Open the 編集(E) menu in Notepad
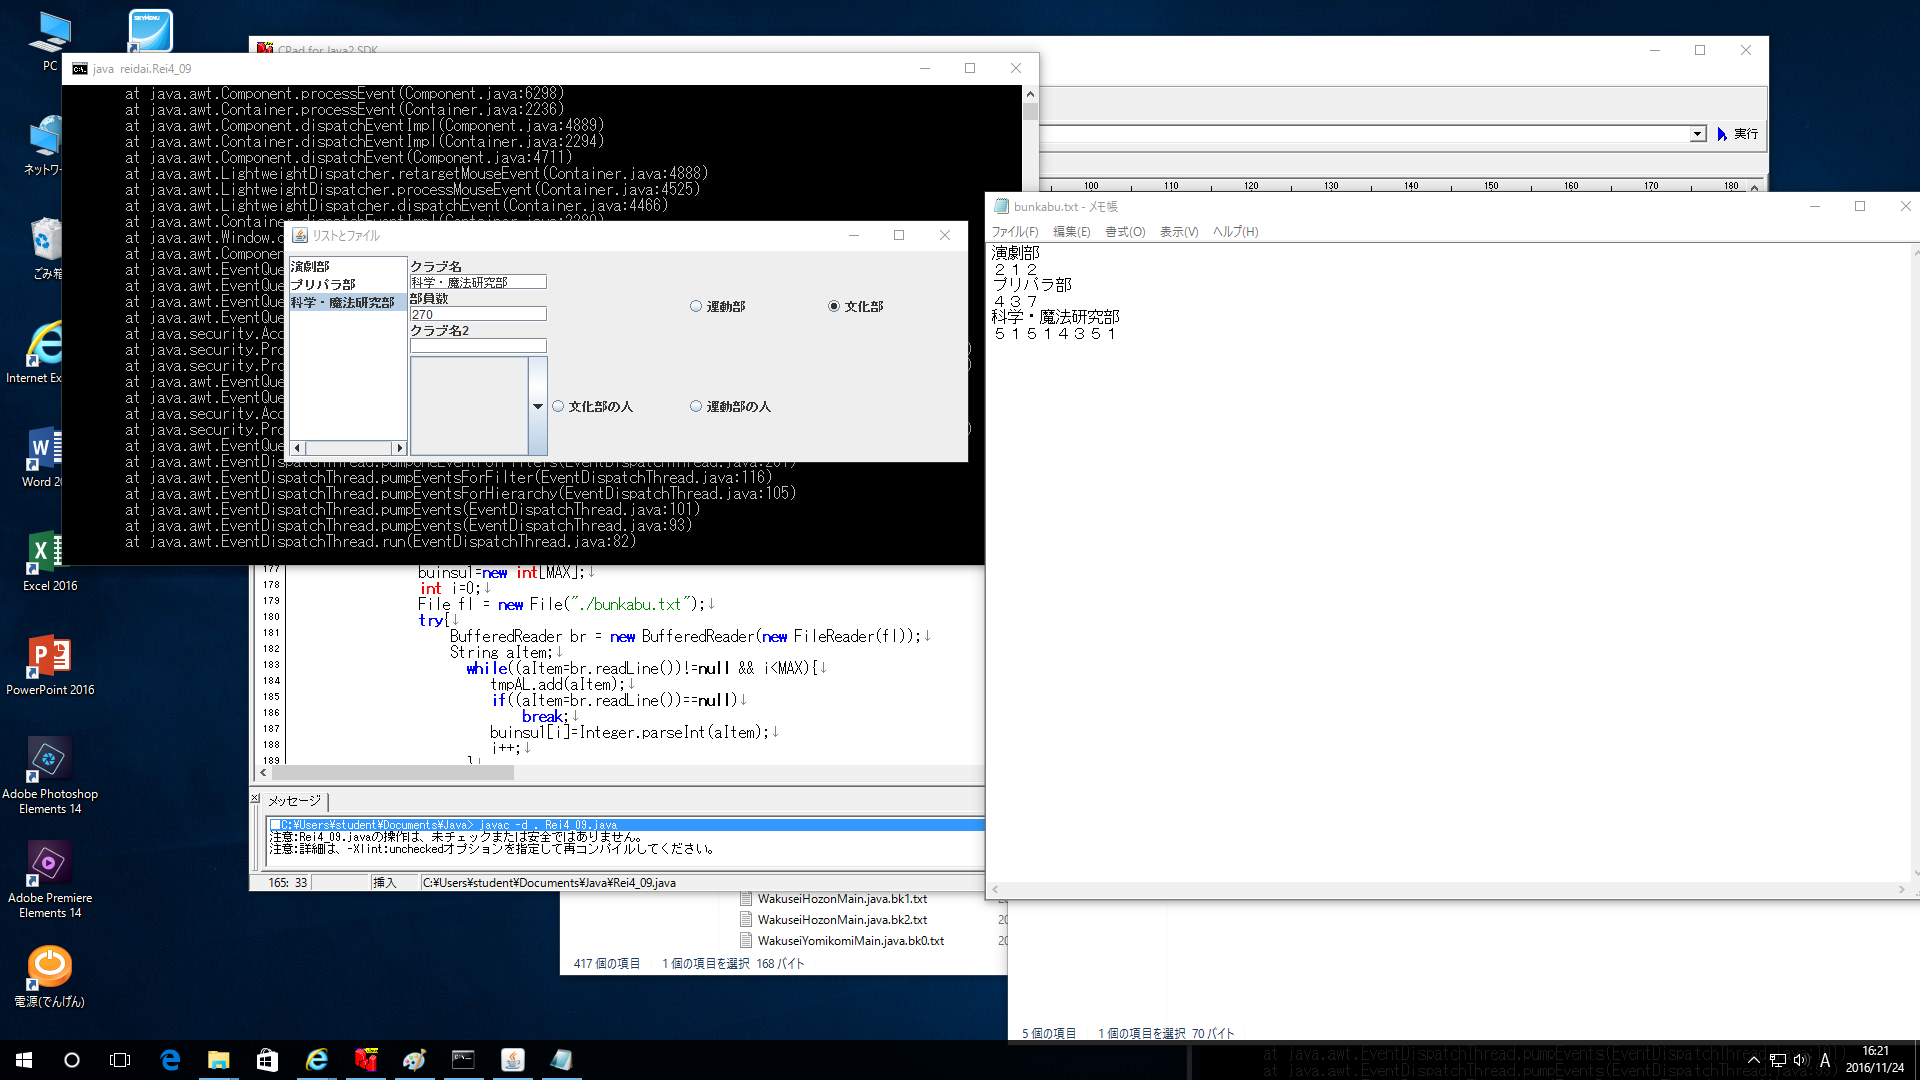1920x1080 pixels. tap(1071, 232)
